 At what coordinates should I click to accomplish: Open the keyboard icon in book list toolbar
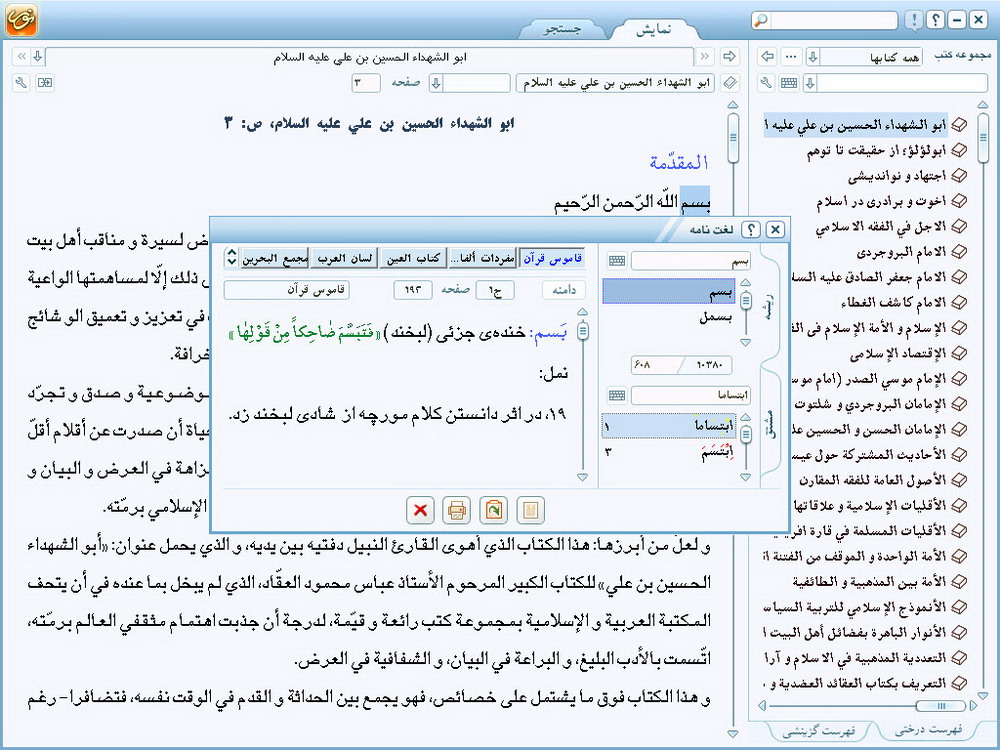click(x=789, y=83)
